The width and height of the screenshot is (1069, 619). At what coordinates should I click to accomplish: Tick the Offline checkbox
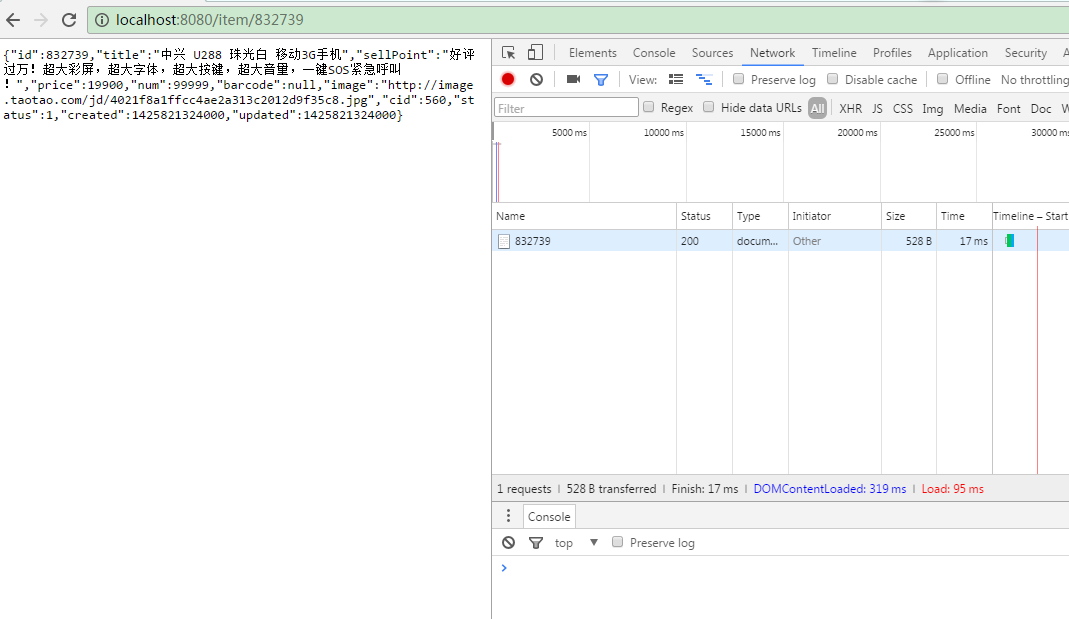point(942,79)
